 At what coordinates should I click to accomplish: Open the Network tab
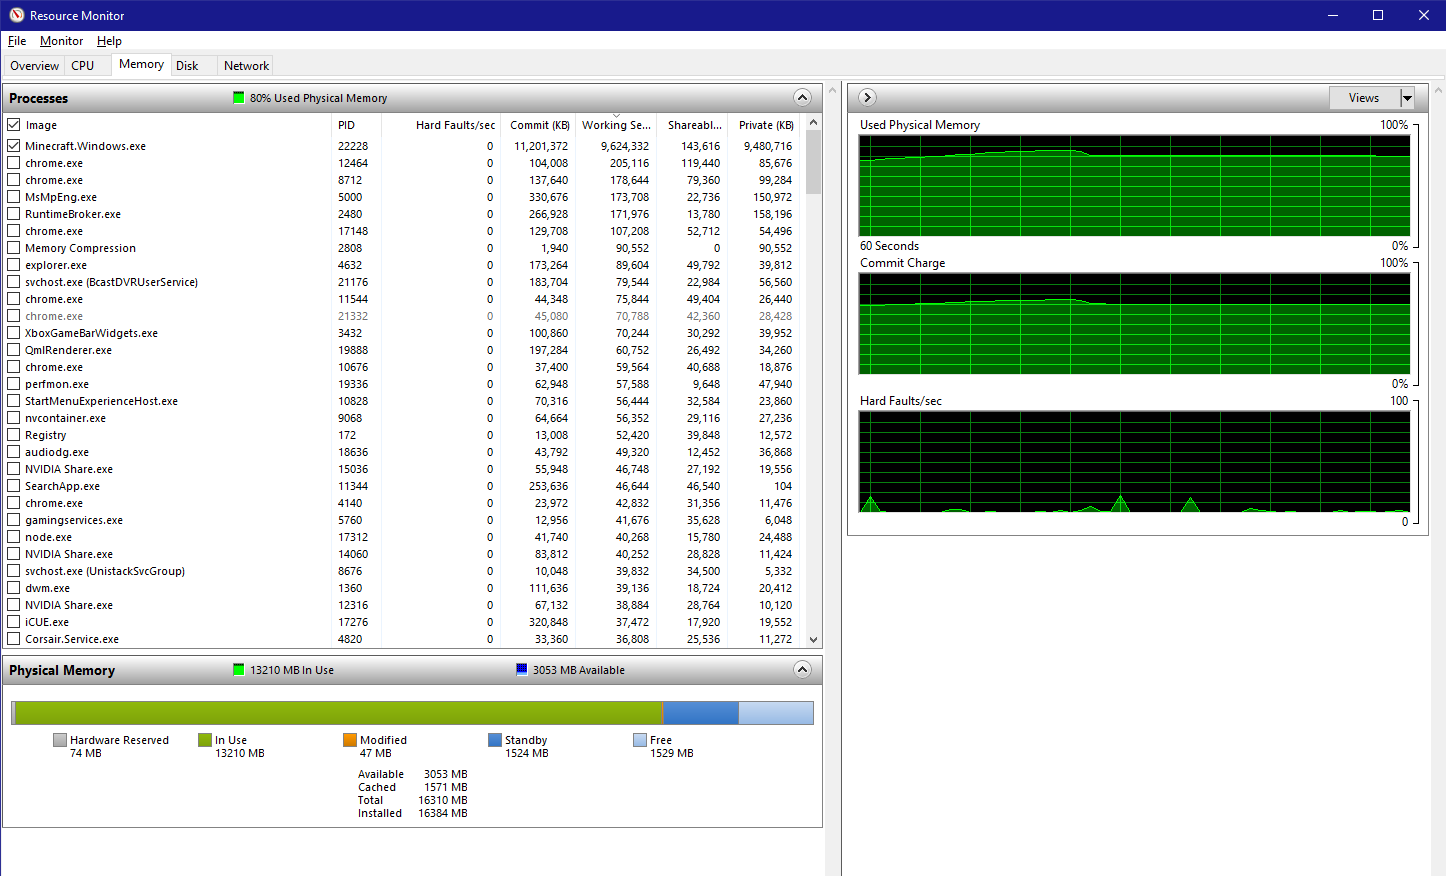[x=246, y=66]
